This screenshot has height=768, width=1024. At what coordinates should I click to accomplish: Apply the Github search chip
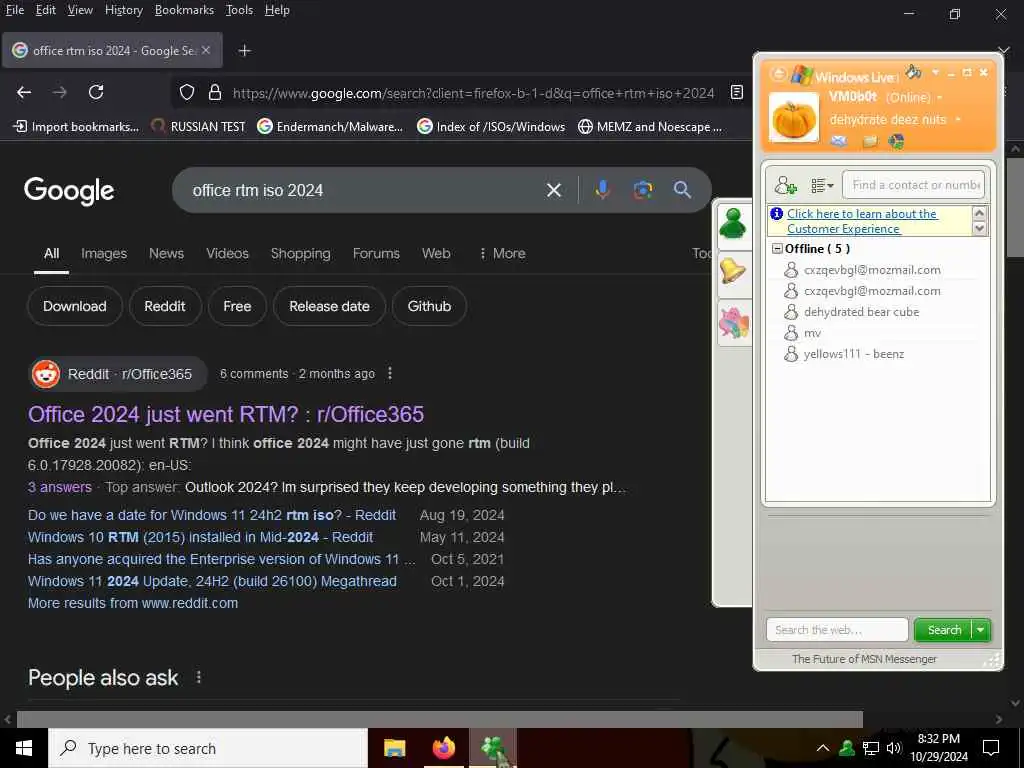[x=429, y=306]
